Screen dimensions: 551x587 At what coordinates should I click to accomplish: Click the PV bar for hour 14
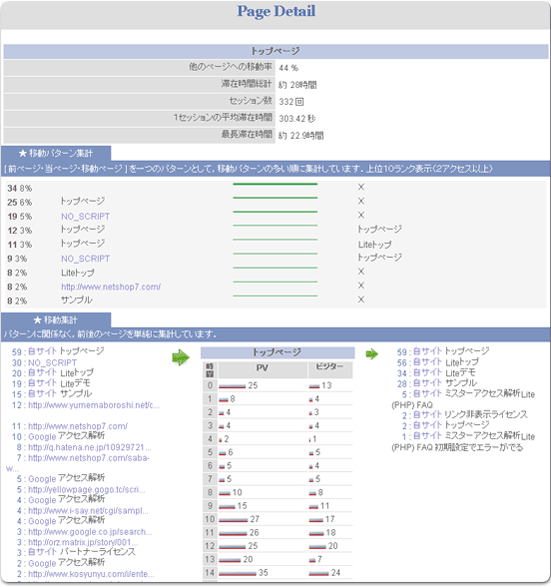point(237,574)
